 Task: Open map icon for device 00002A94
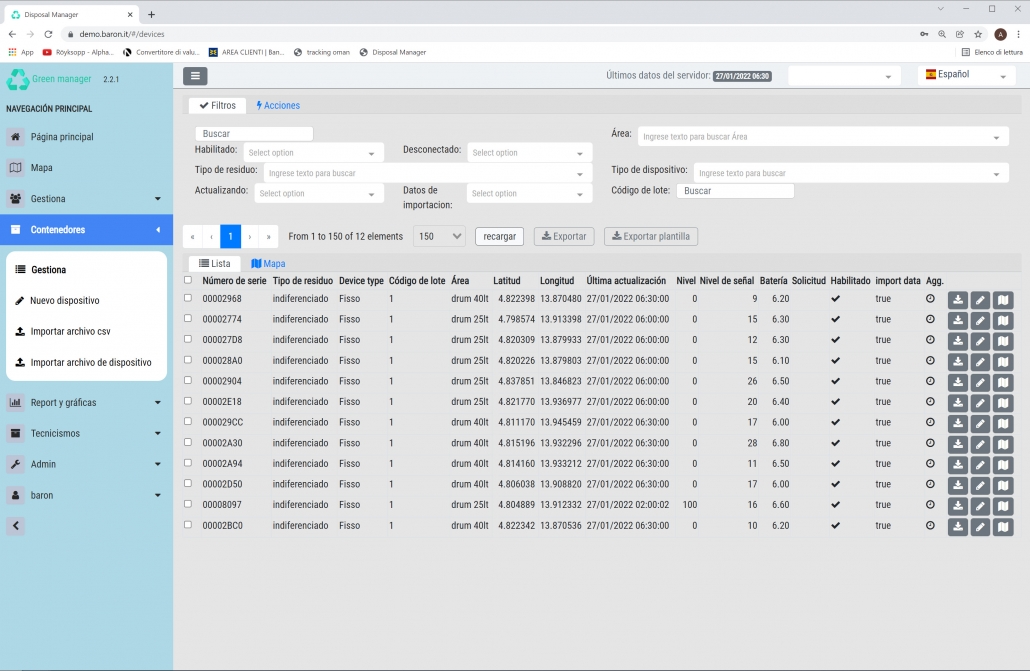[x=1002, y=465]
